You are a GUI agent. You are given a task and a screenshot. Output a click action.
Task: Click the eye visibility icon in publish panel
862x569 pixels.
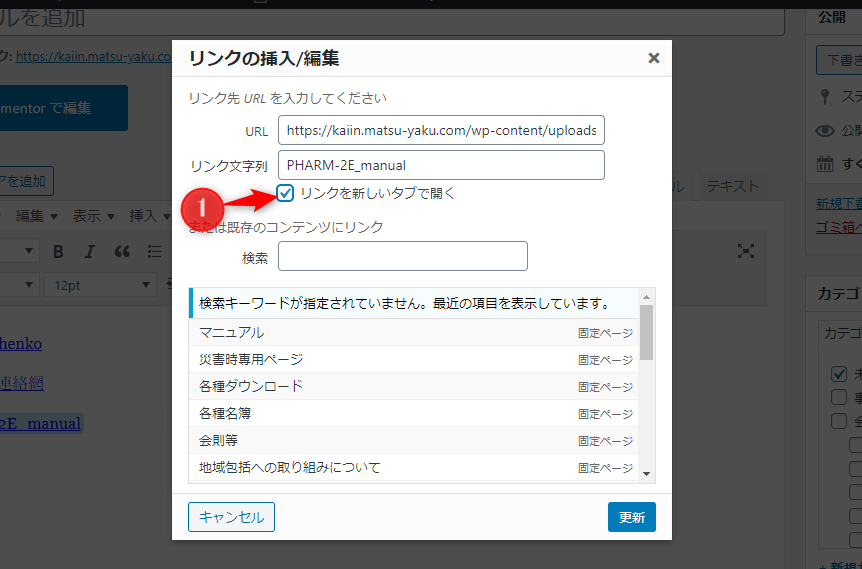point(825,131)
